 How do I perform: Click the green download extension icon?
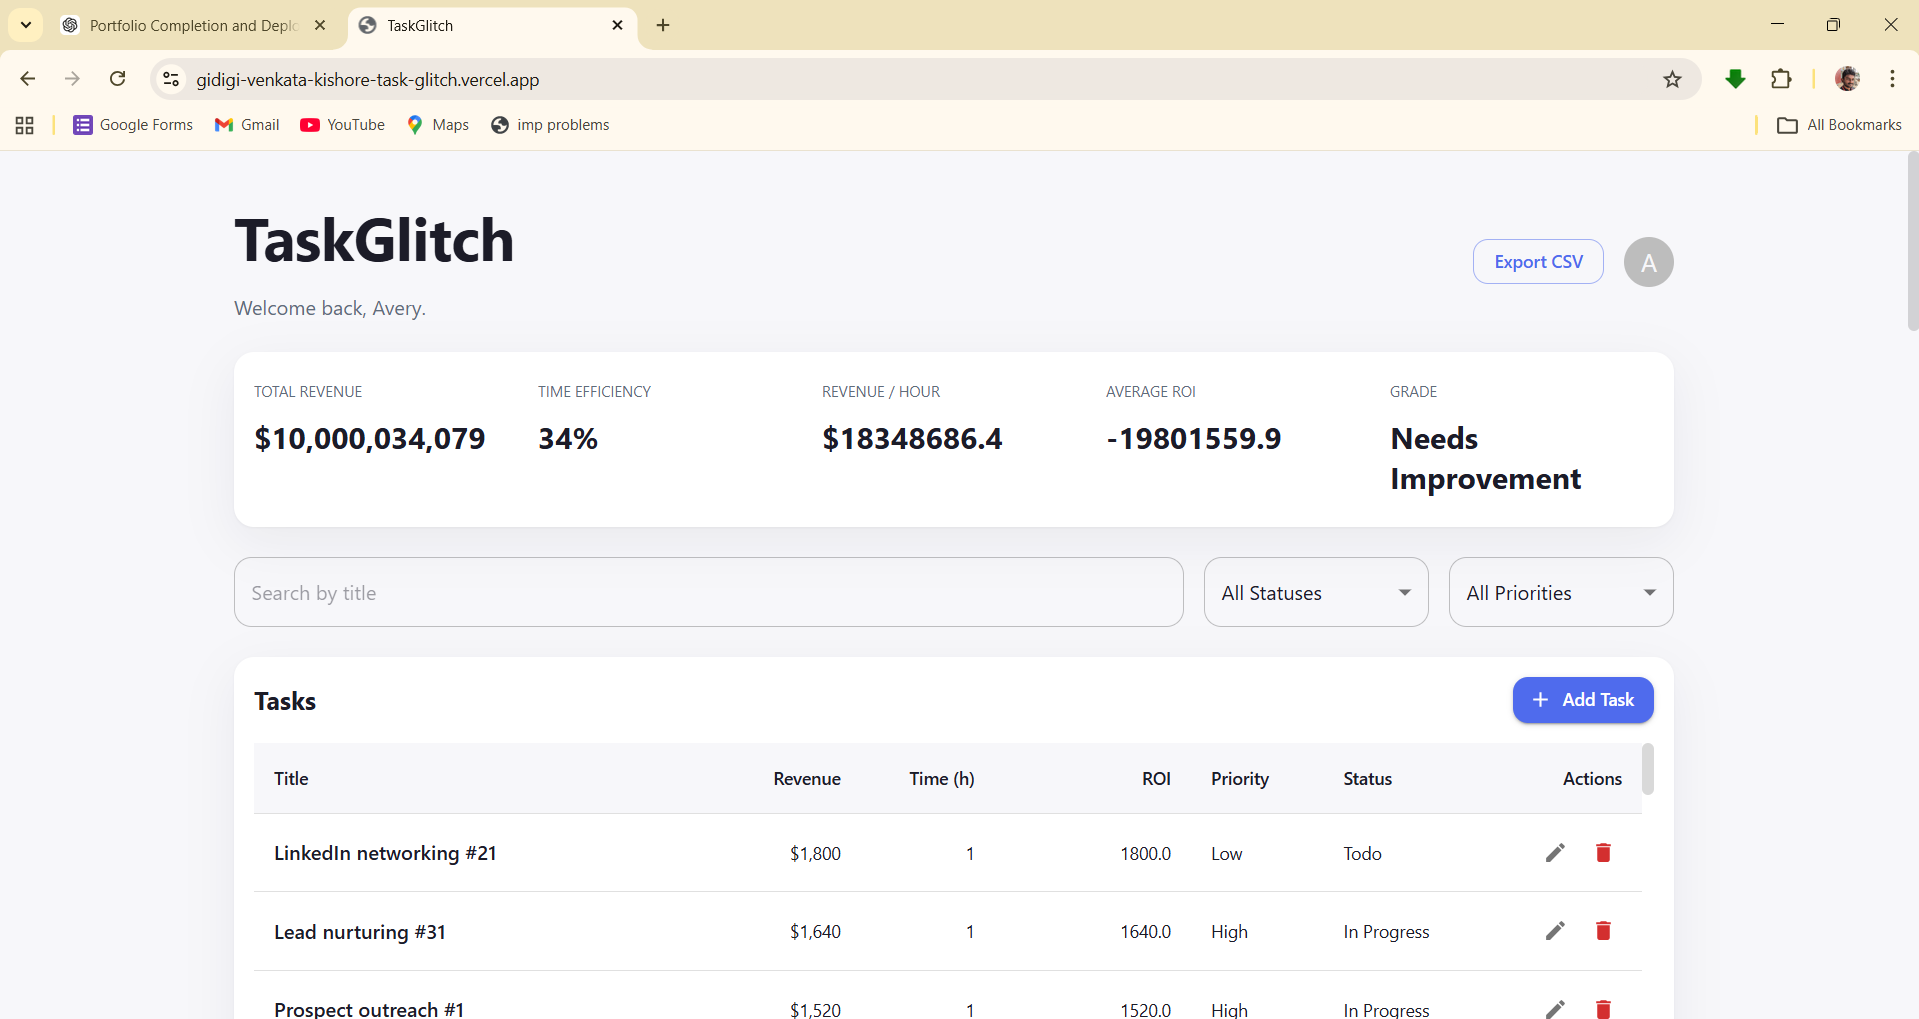coord(1736,80)
